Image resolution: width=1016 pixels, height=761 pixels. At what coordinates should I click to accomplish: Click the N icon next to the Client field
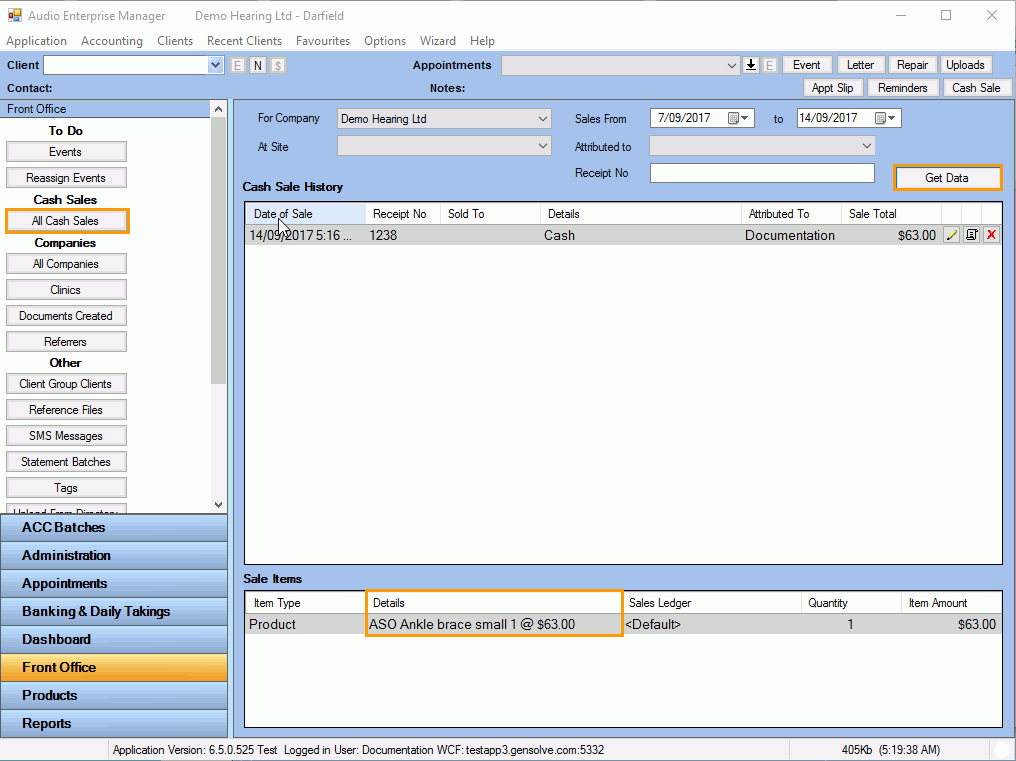tap(257, 65)
